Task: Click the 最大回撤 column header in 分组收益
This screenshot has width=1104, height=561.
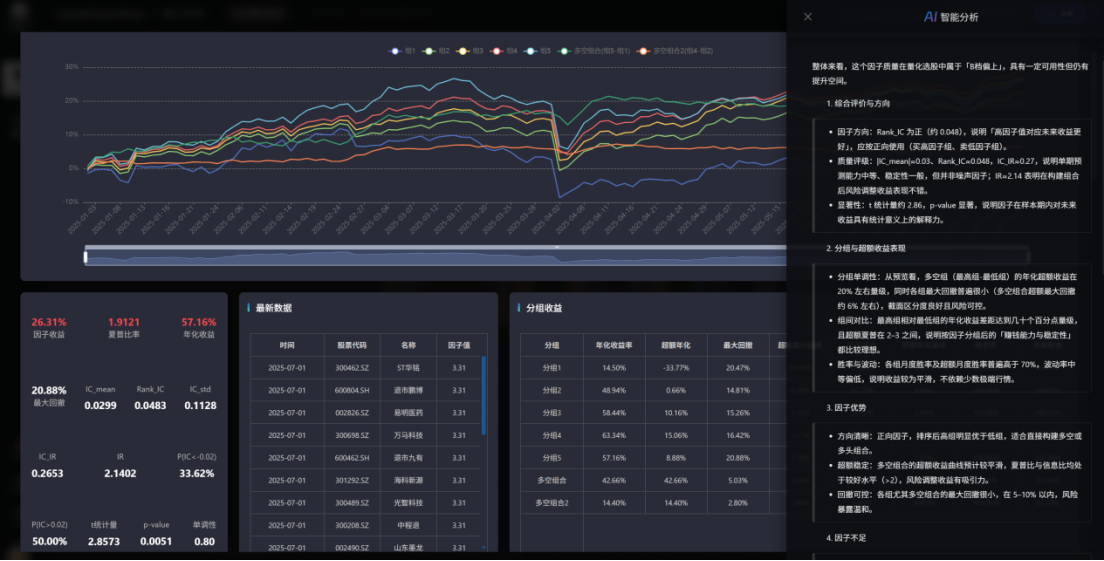Action: click(x=740, y=343)
